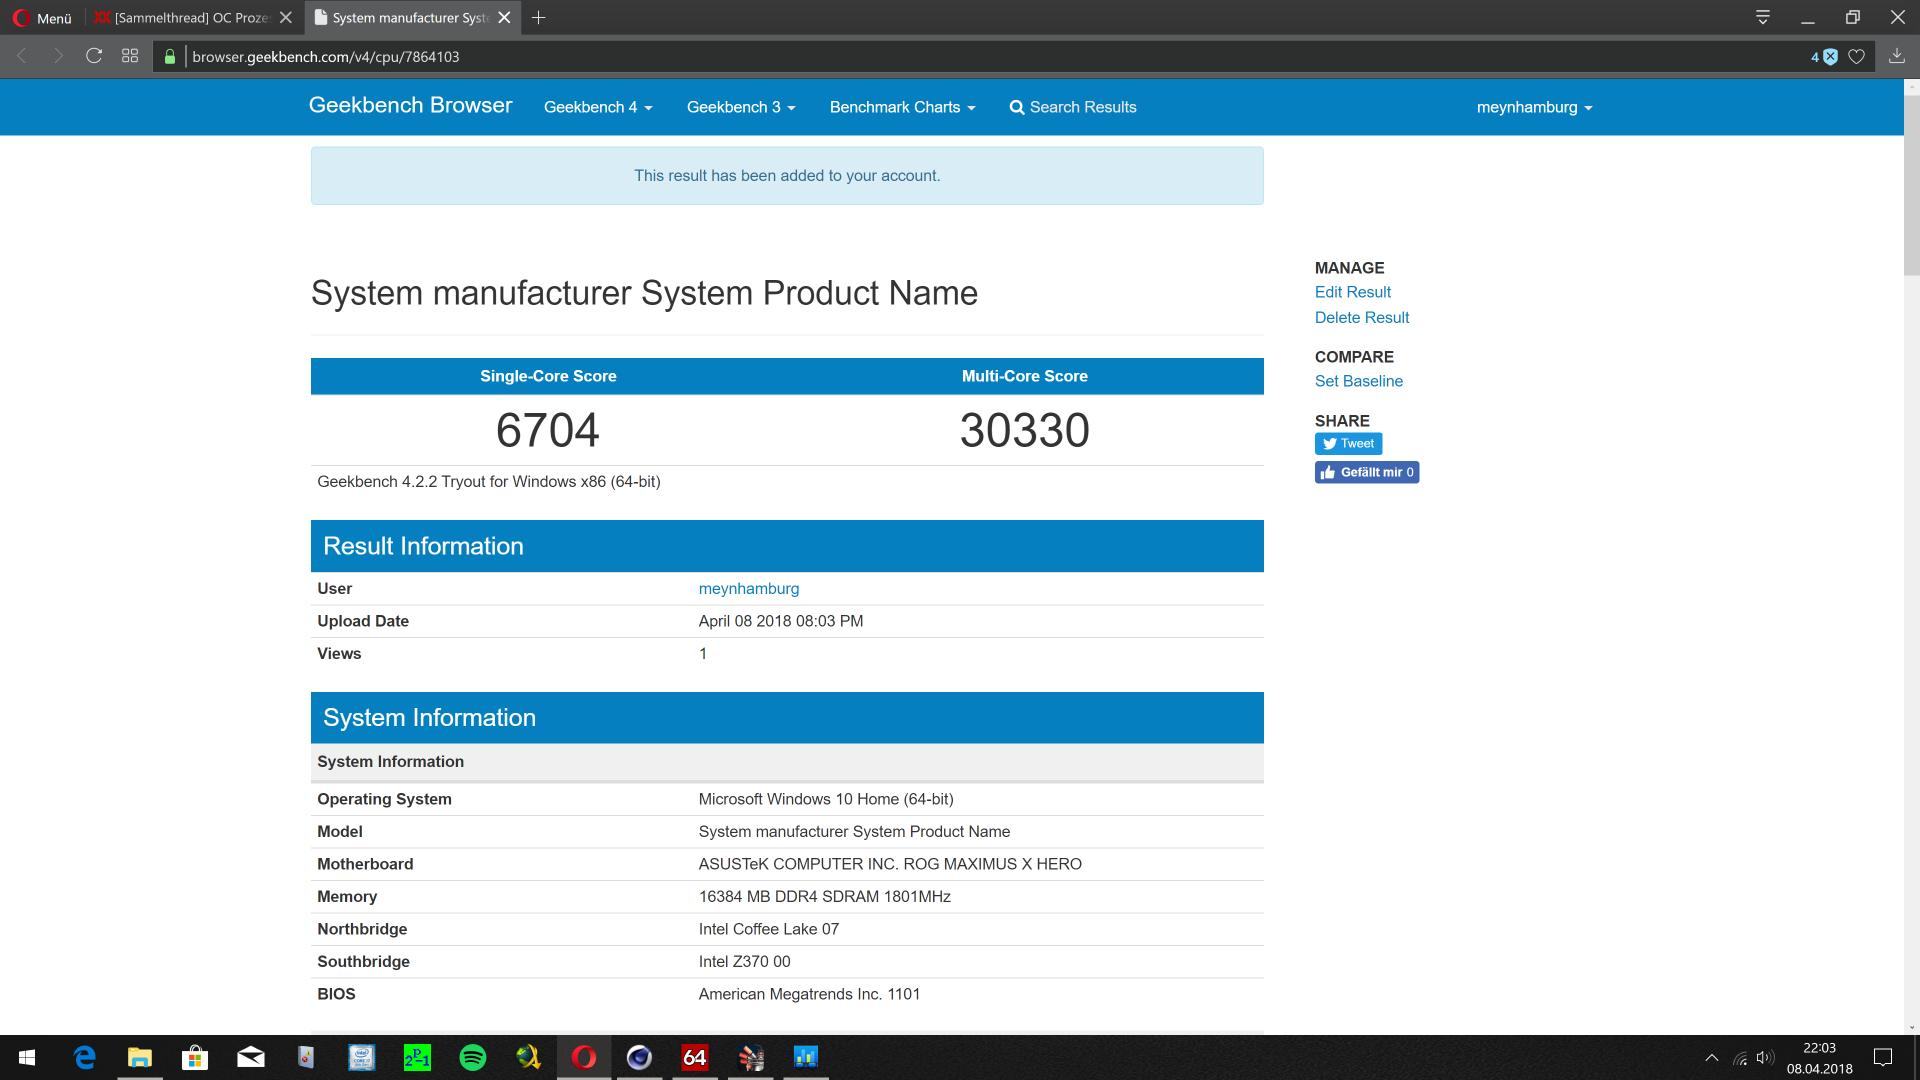Expand the Geekbench 4 dropdown menu
The image size is (1920, 1080).
click(597, 107)
